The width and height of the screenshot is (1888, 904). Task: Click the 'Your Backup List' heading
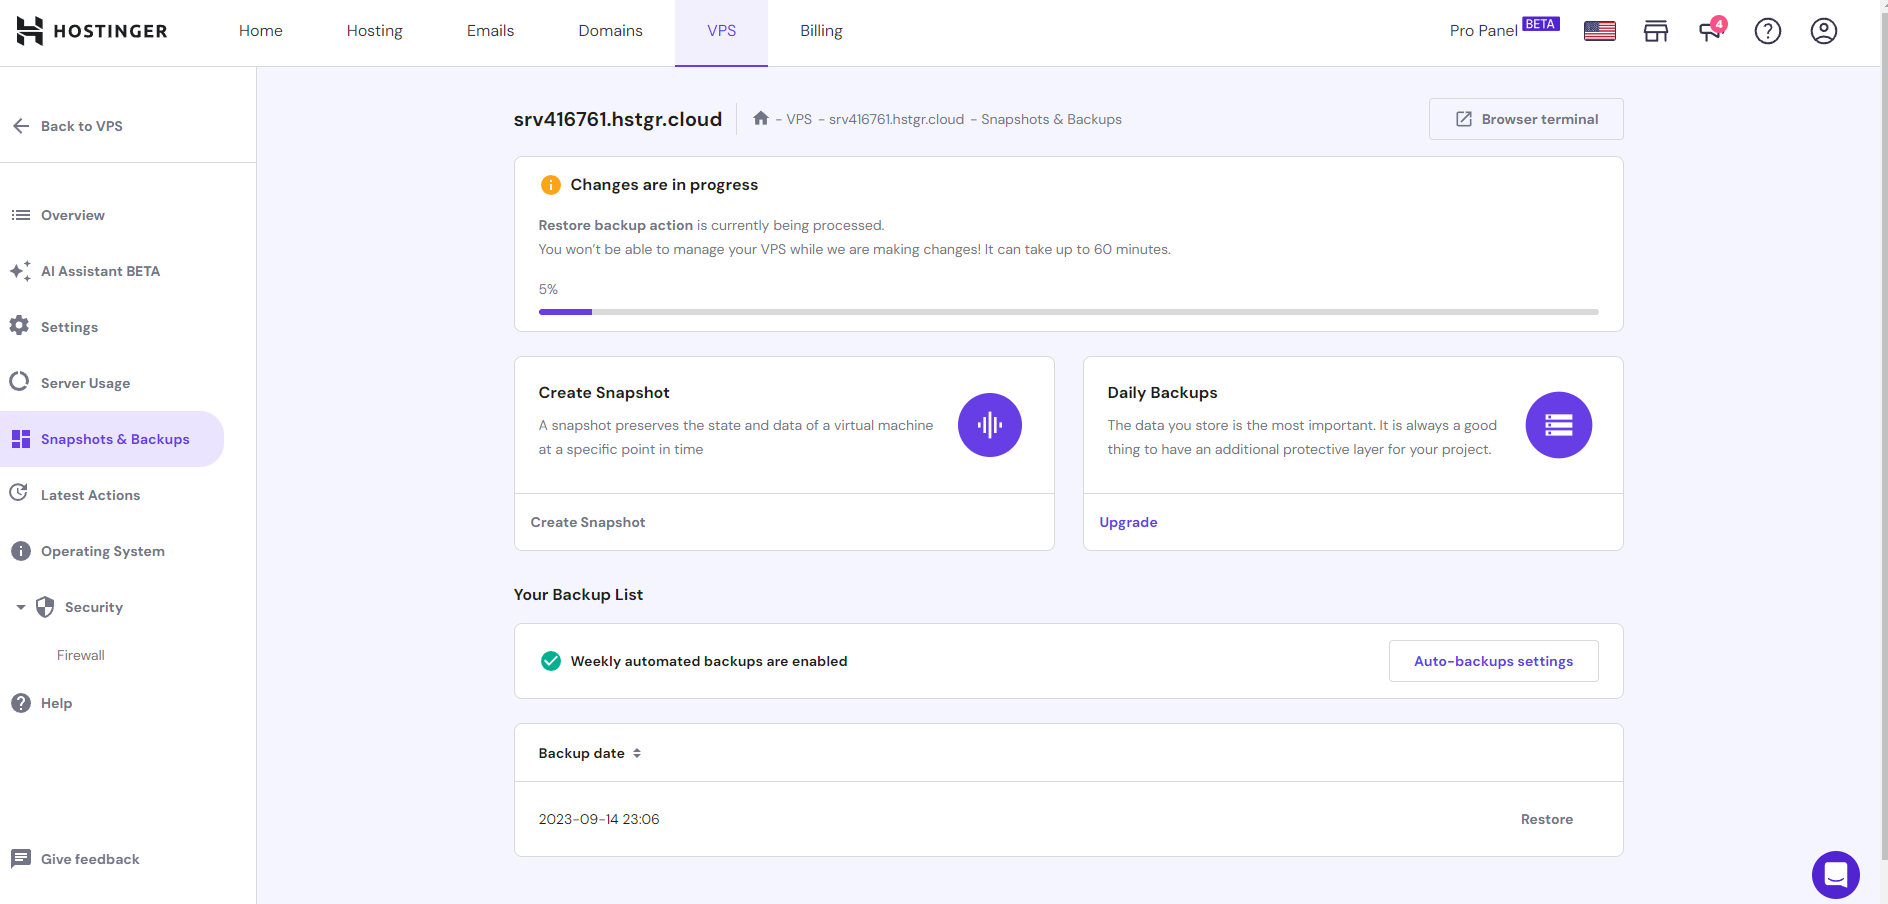(579, 594)
